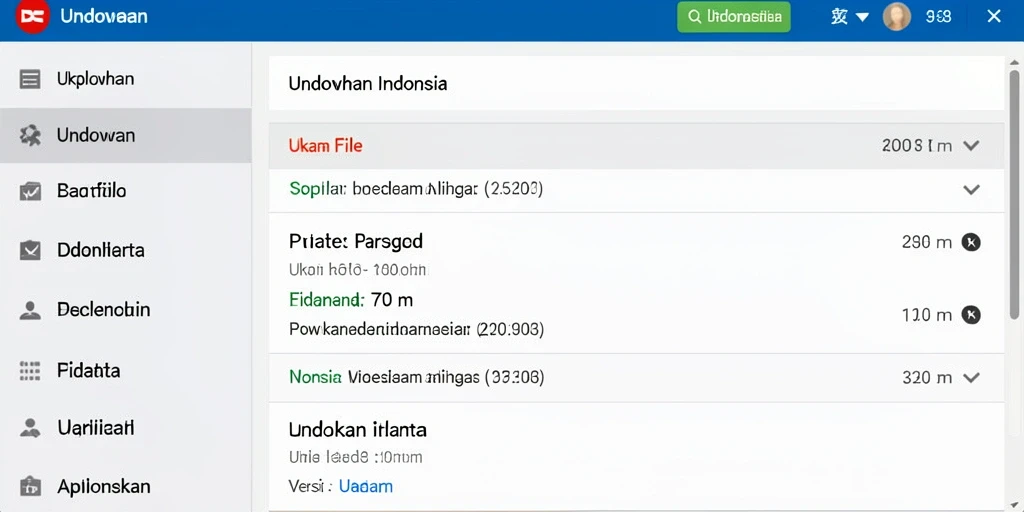Image resolution: width=1024 pixels, height=512 pixels.
Task: Click the Aplionskan briefcase icon
Action: 30,487
